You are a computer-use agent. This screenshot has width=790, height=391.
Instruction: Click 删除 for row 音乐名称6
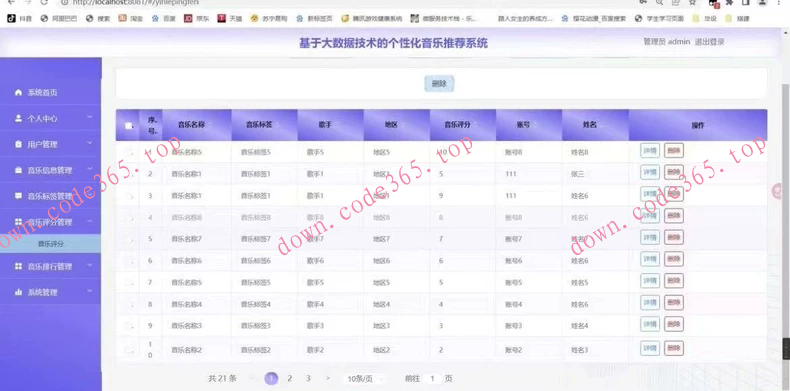[x=674, y=259]
